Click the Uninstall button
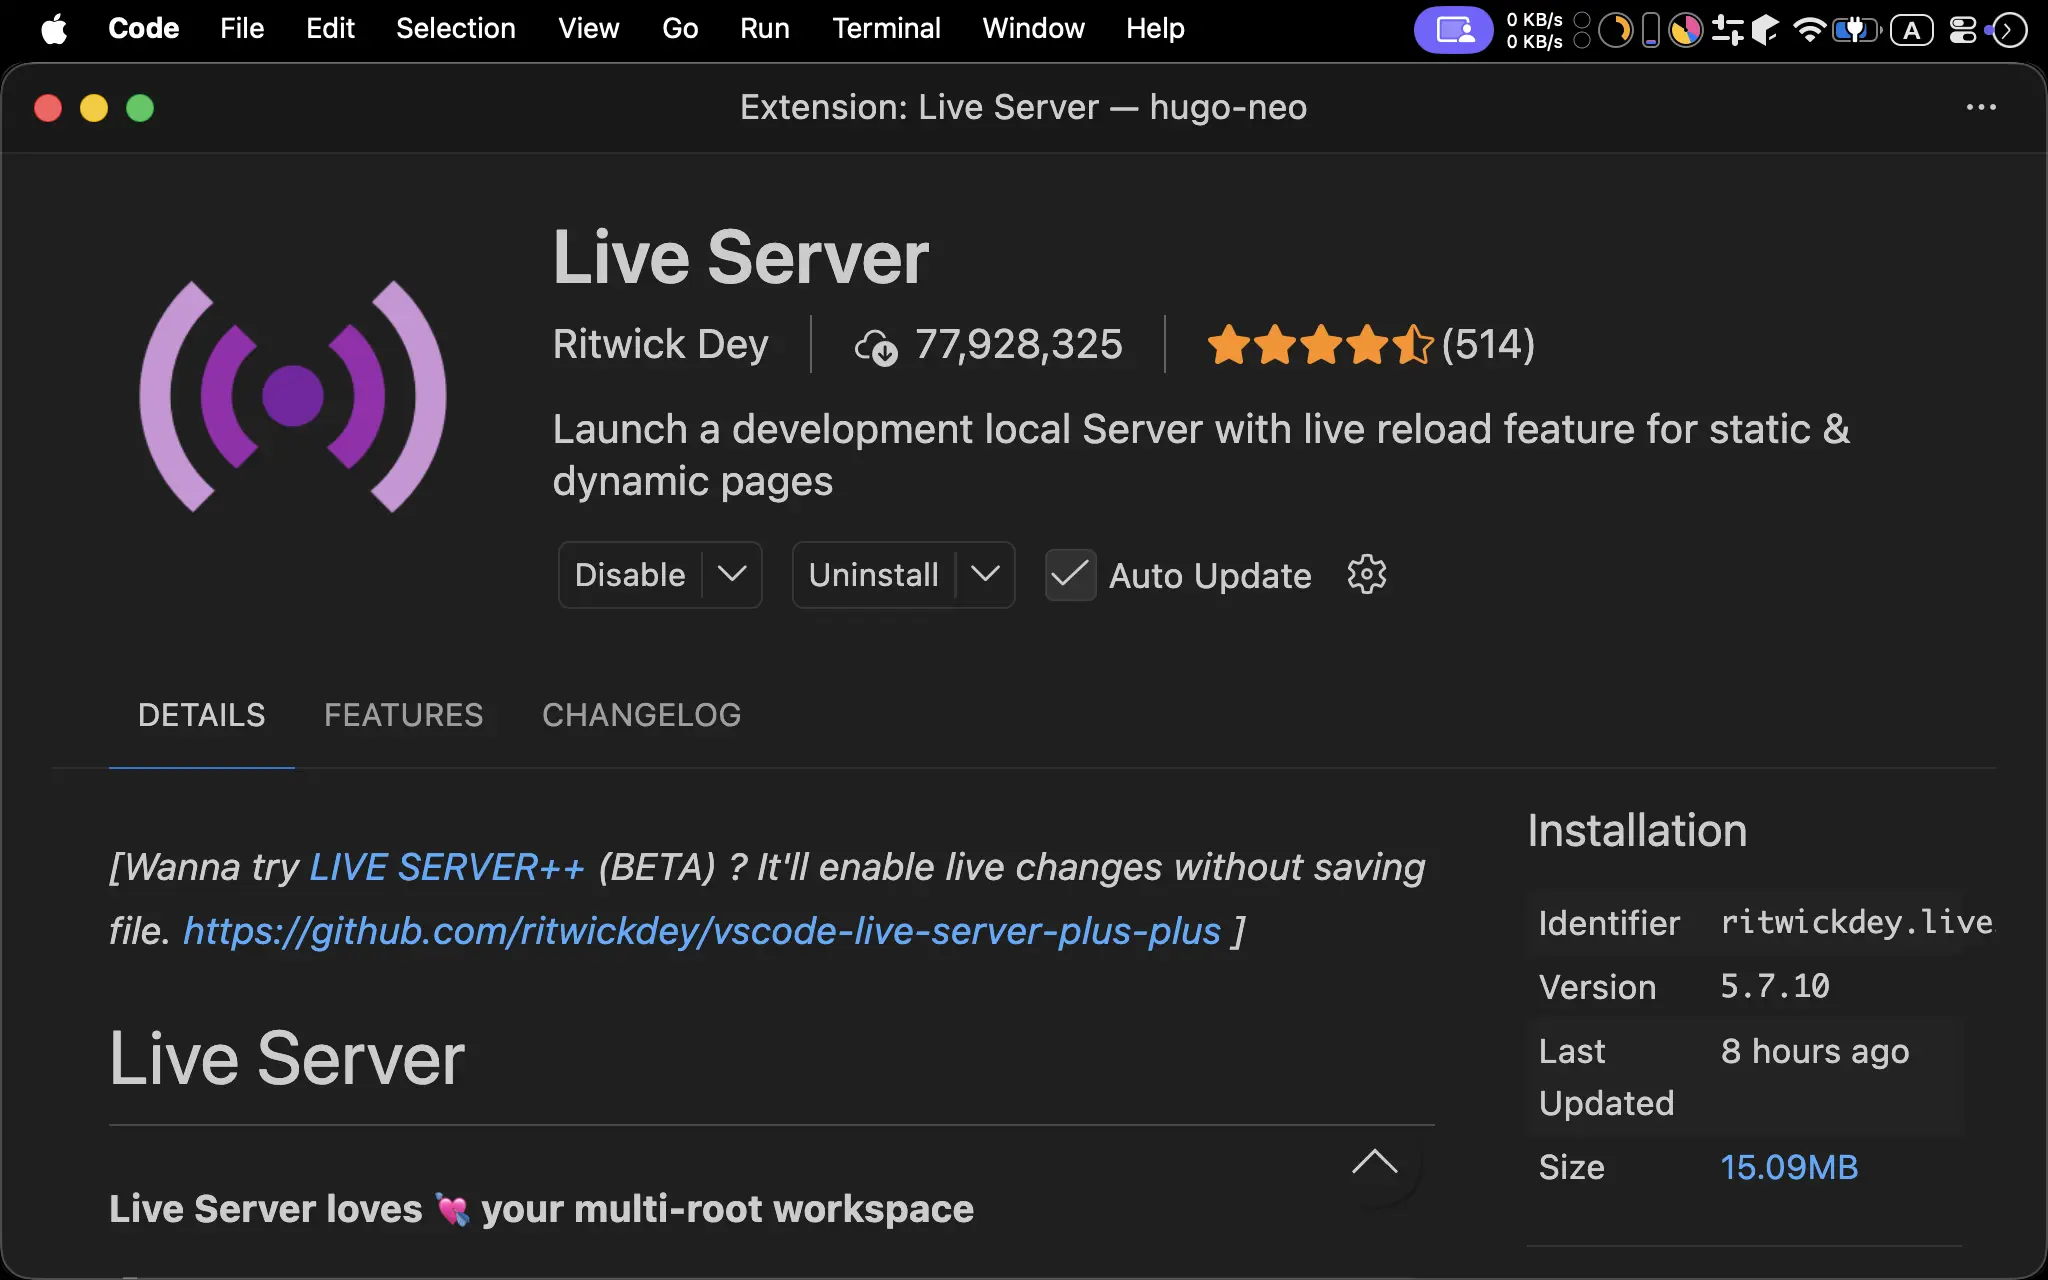The image size is (2048, 1280). 874,575
